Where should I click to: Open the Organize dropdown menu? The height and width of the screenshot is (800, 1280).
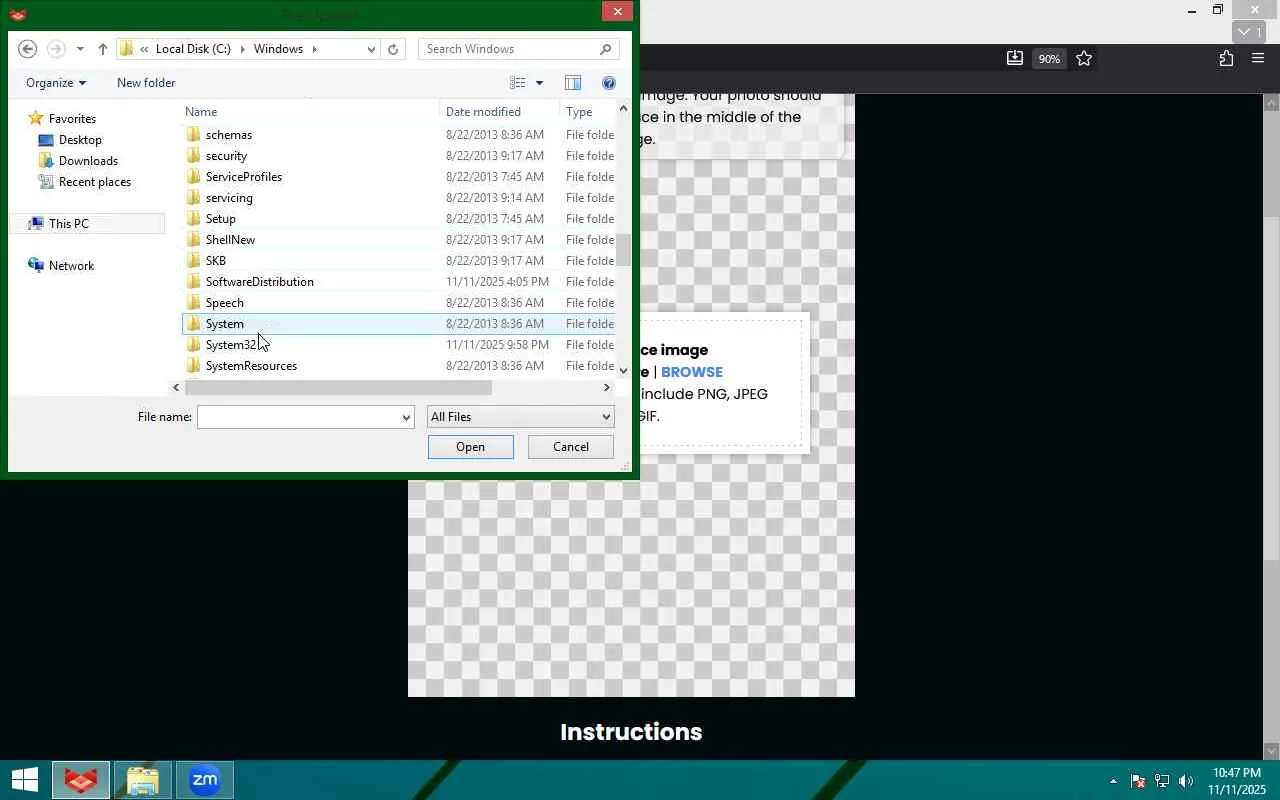click(x=56, y=83)
